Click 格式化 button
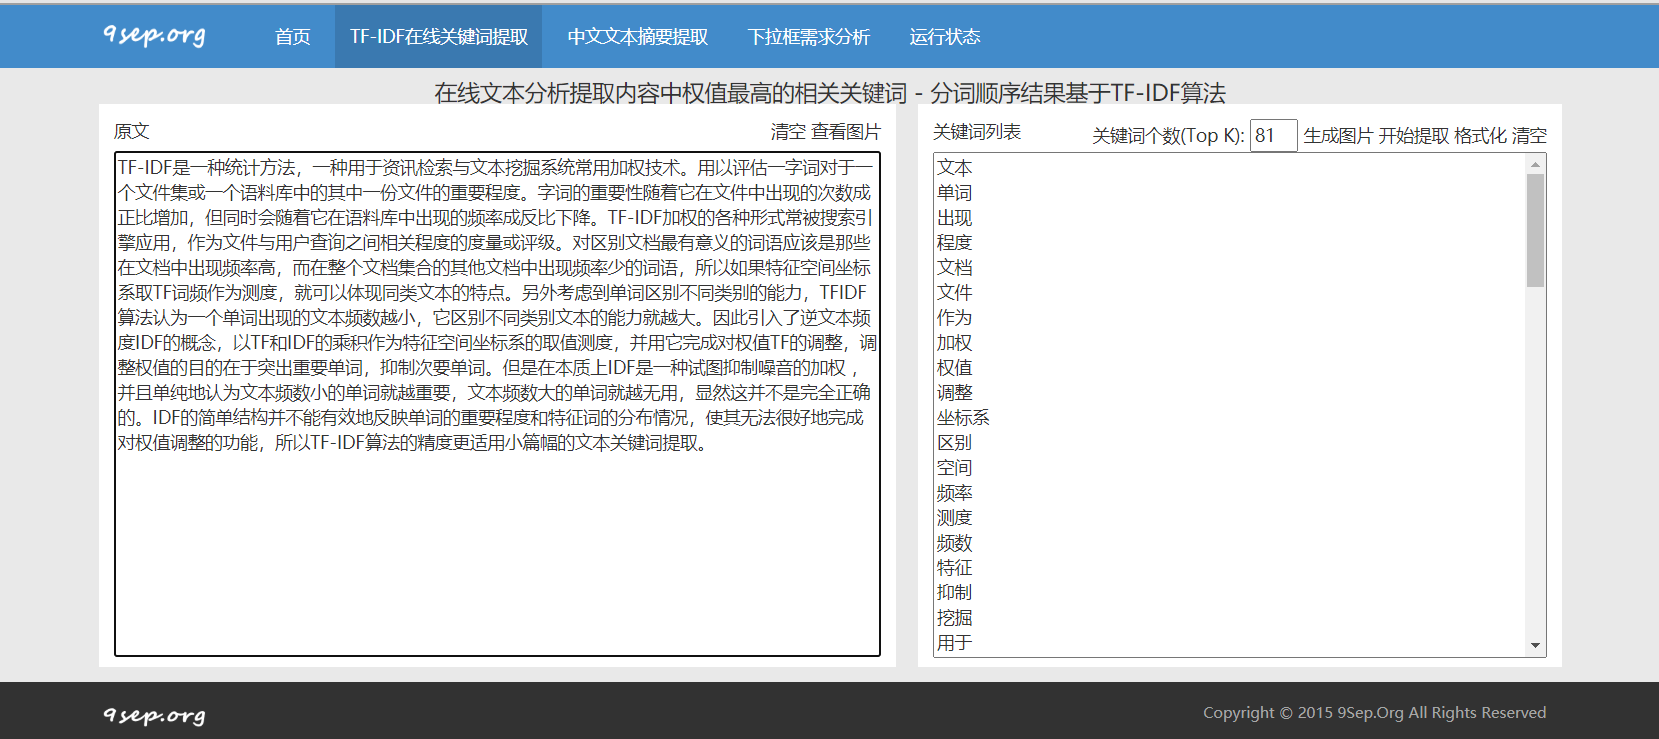 pos(1480,136)
